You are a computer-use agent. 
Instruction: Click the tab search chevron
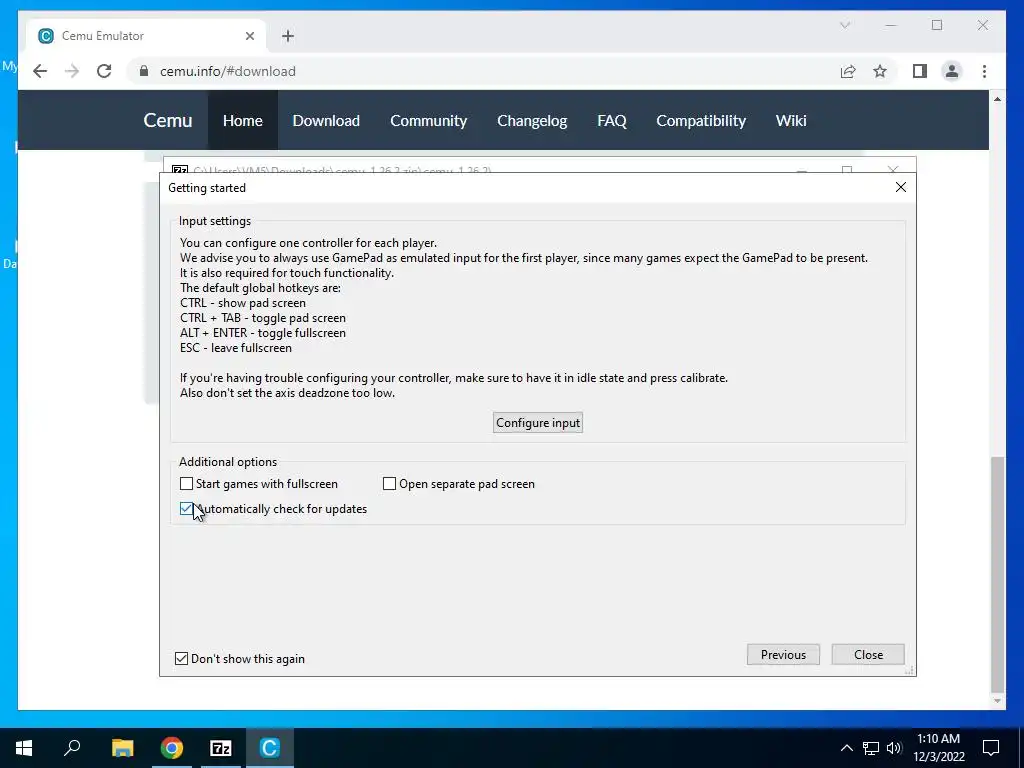[844, 25]
